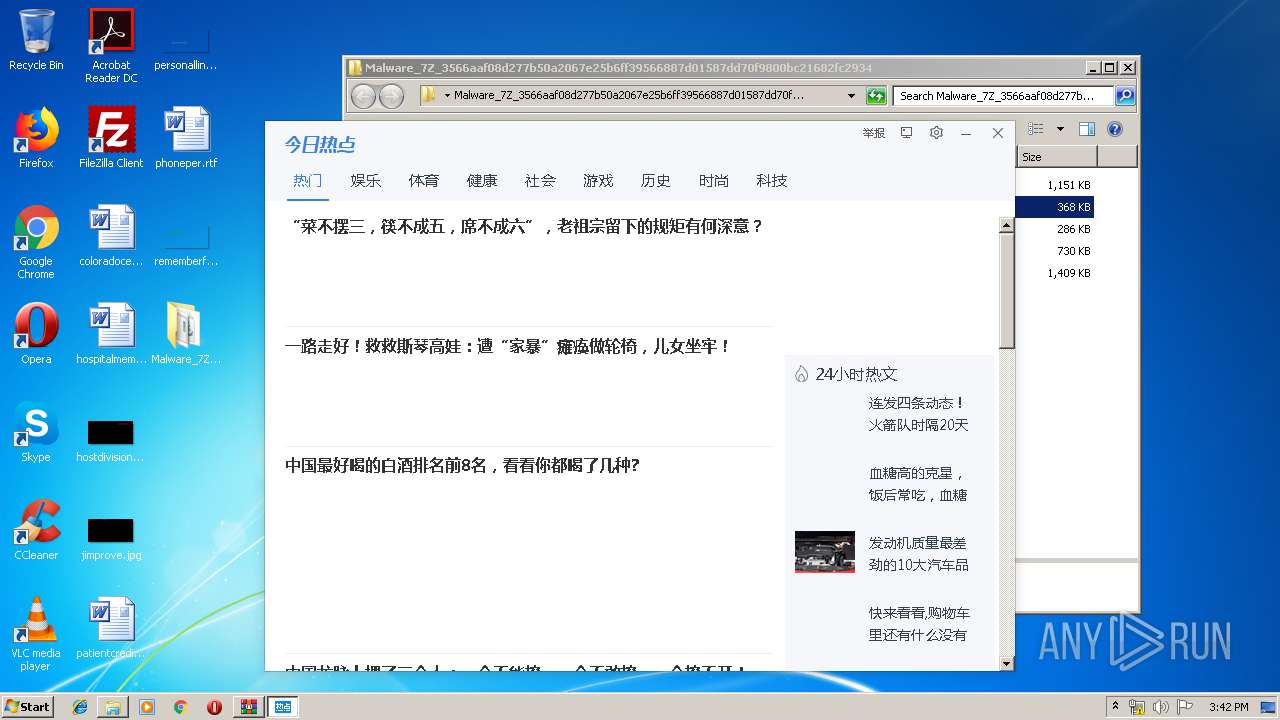
Task: Click the Explorer address bar path
Action: point(629,96)
